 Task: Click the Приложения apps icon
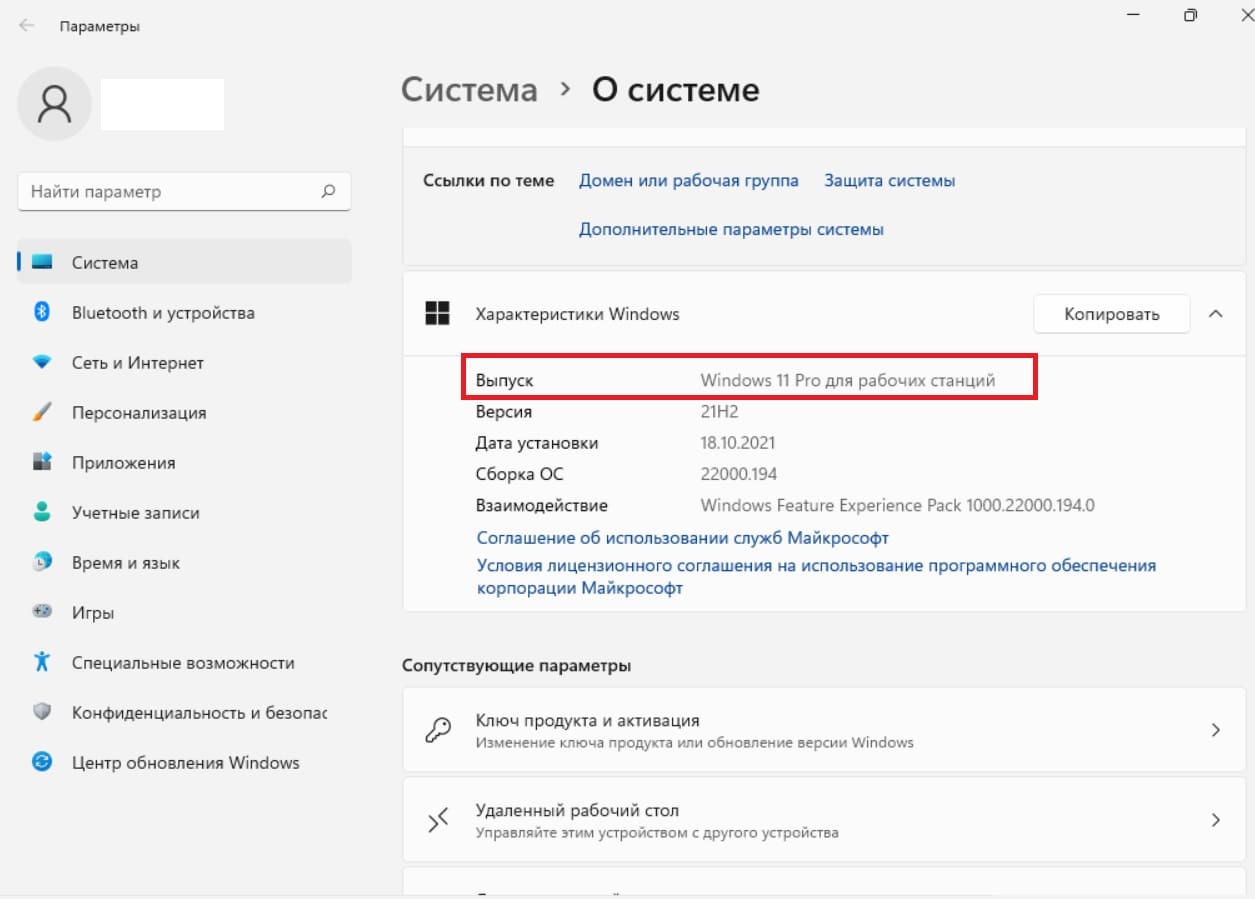[x=42, y=462]
